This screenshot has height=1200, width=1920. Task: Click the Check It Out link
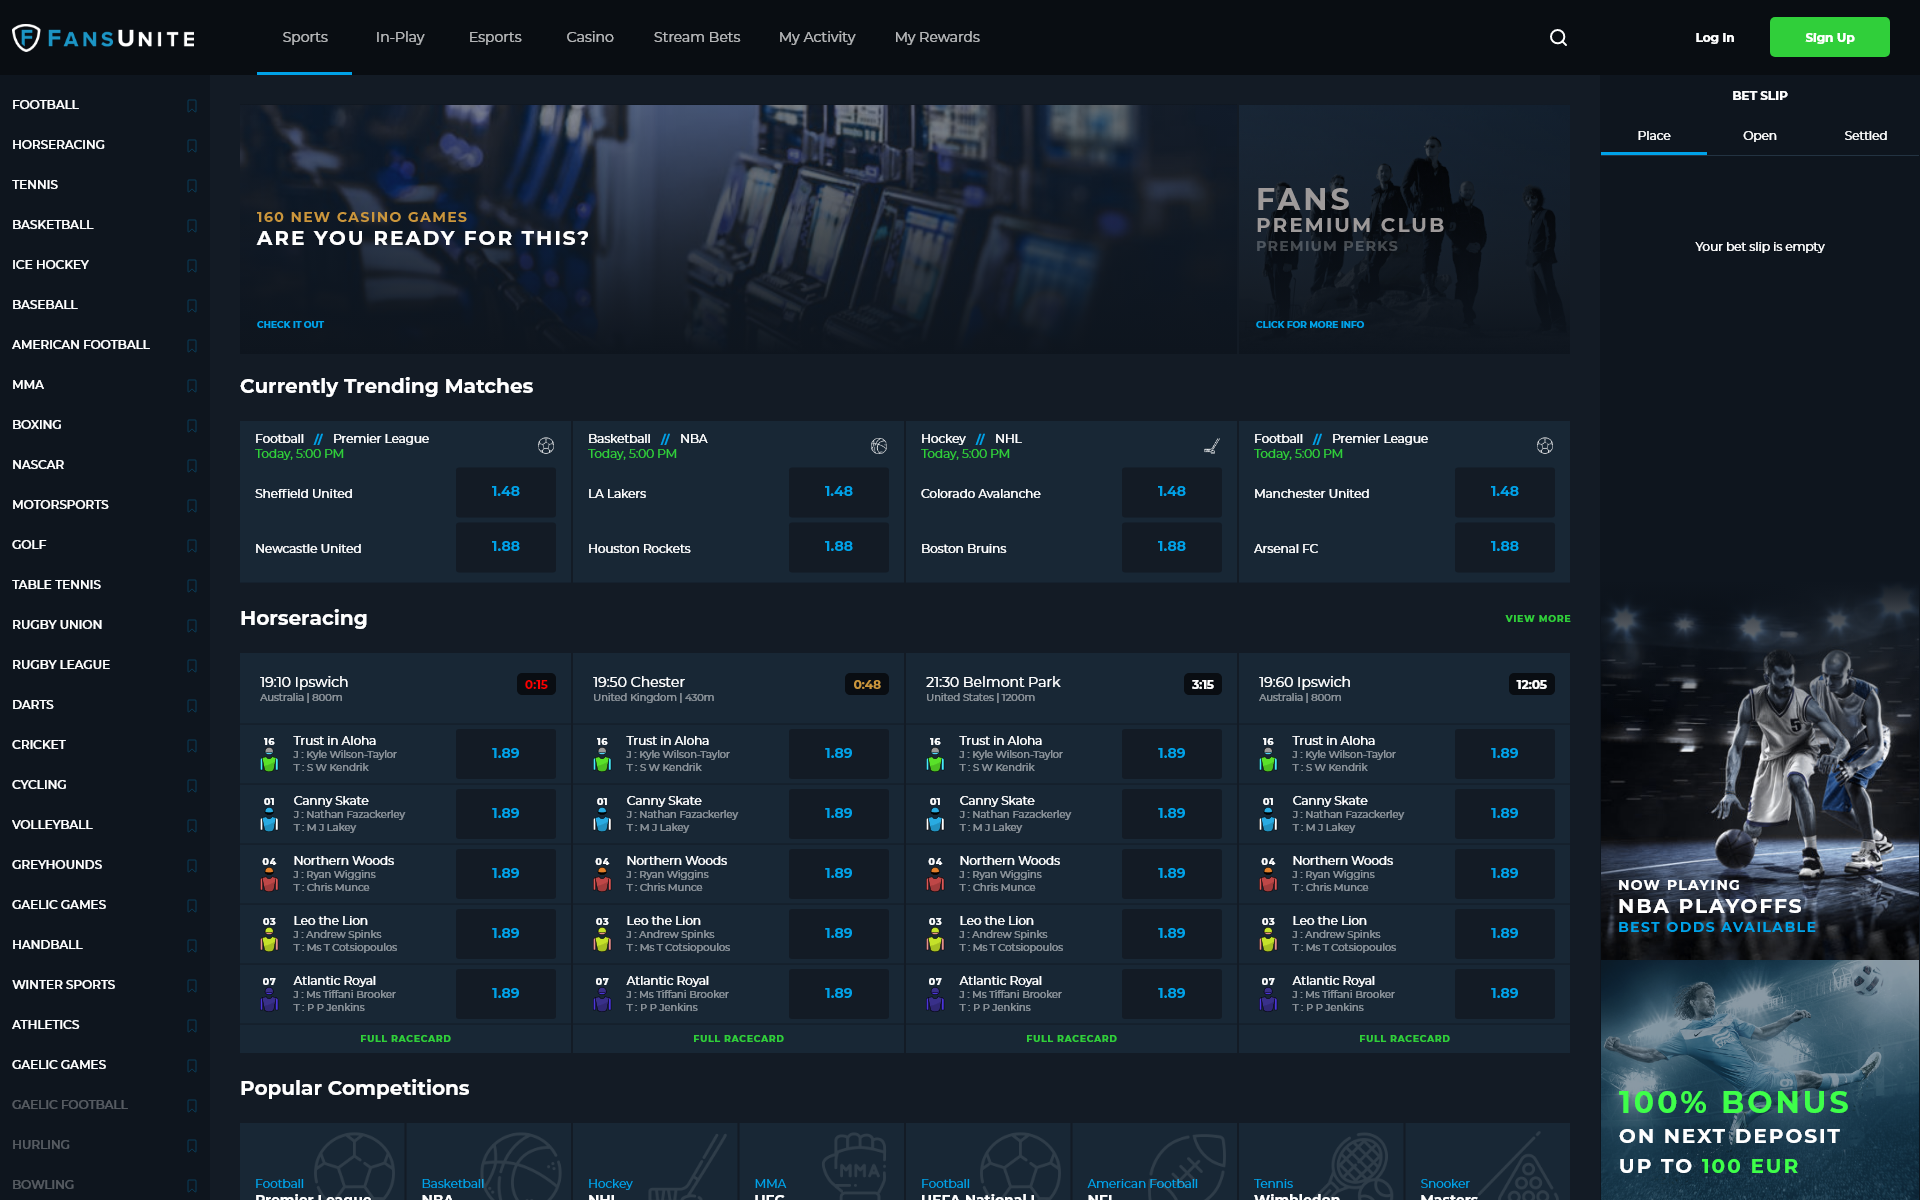click(x=290, y=325)
